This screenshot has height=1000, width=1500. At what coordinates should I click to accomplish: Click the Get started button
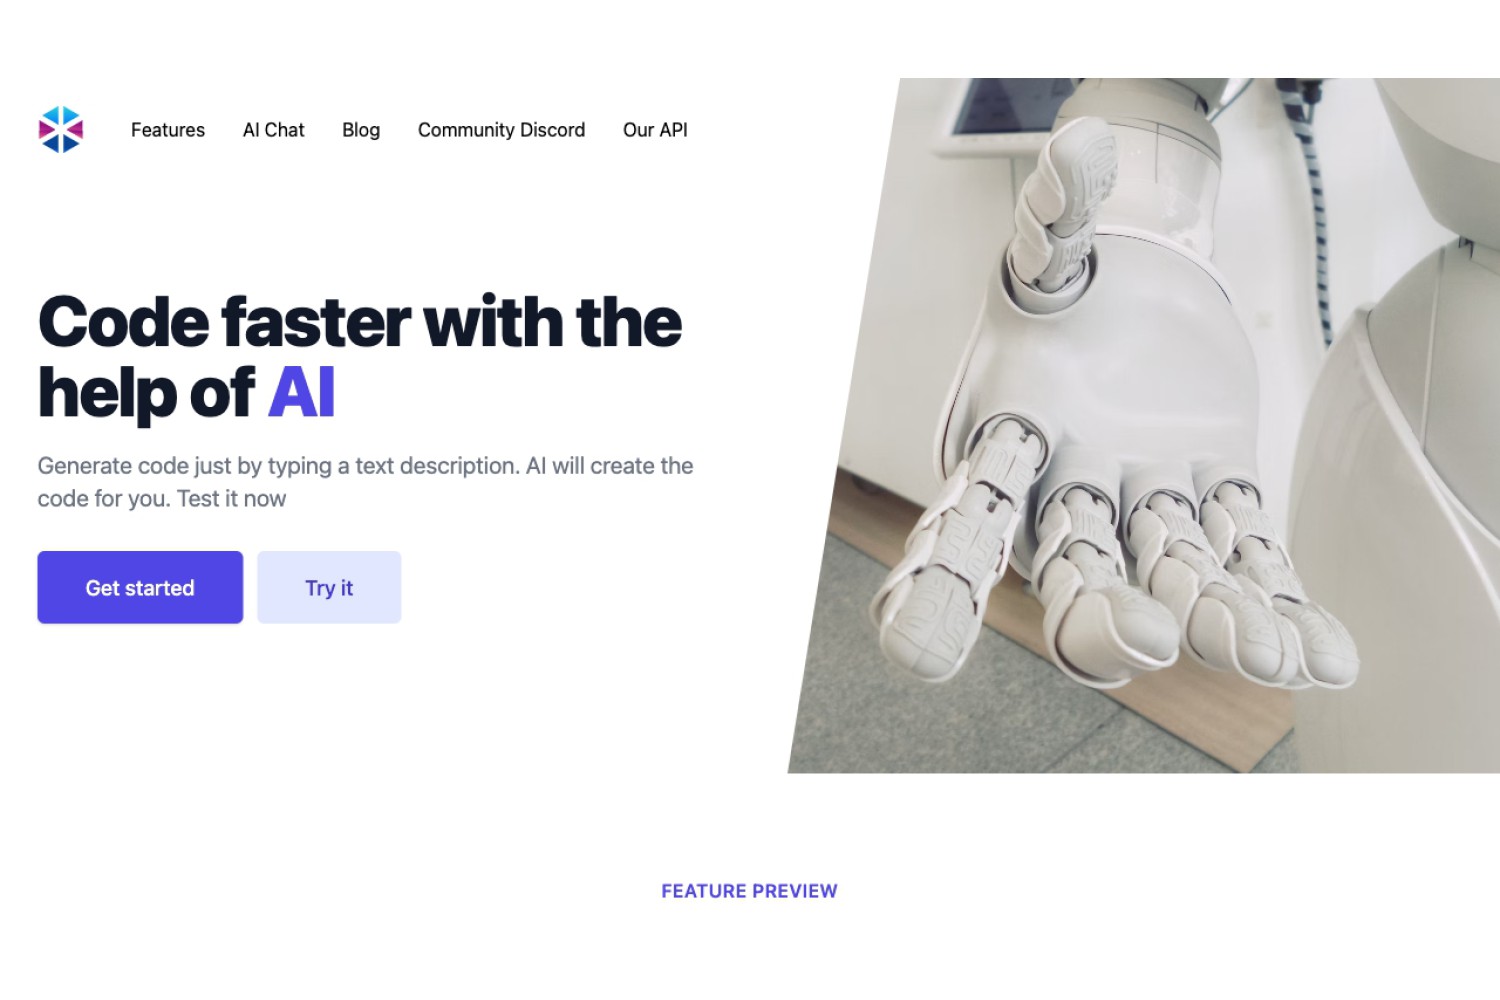click(x=140, y=587)
